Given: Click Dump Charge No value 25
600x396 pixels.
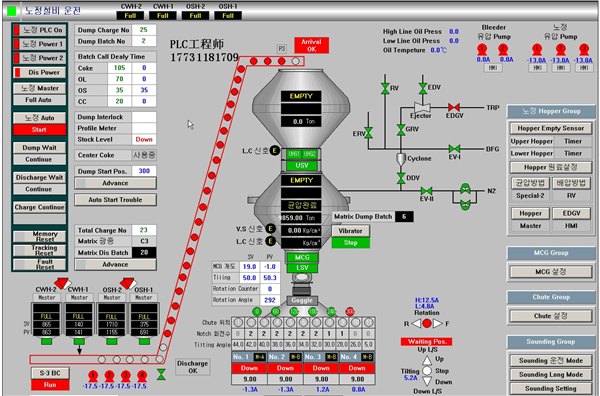Looking at the screenshot, I should pos(144,30).
